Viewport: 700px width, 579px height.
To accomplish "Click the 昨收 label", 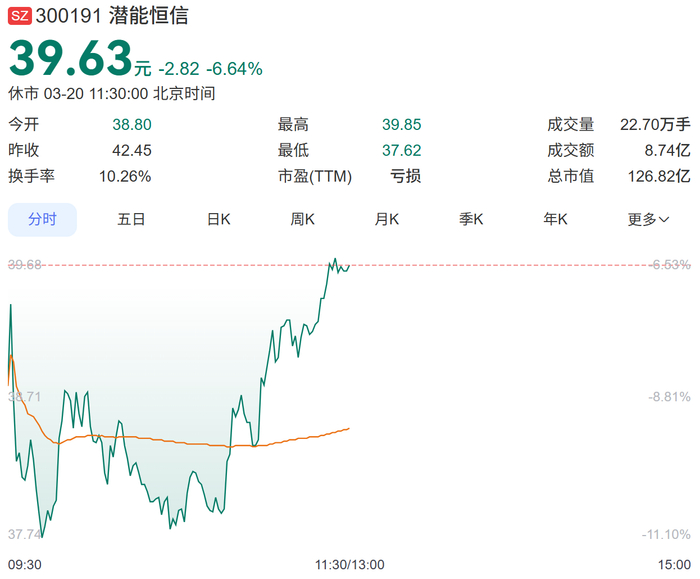I will click(x=24, y=150).
